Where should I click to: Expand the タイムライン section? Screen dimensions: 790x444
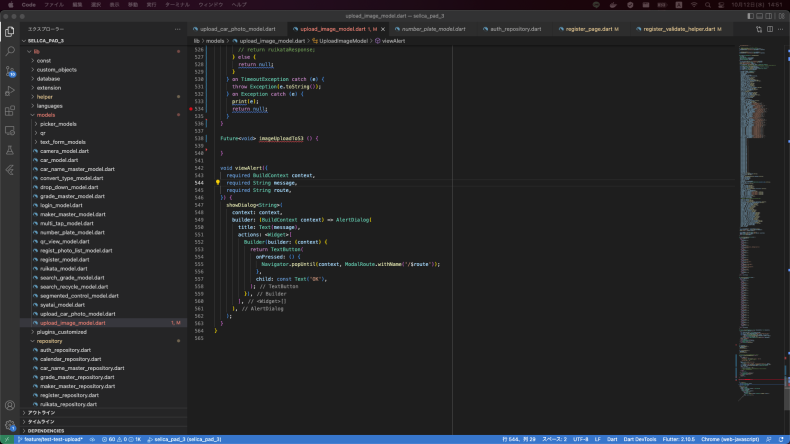(x=42, y=421)
